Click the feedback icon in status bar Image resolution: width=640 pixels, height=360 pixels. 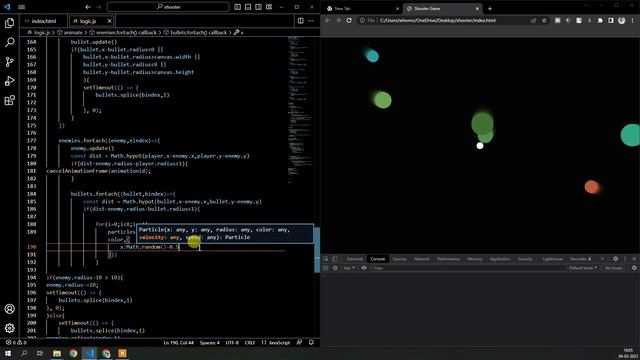pyautogui.click(x=299, y=342)
